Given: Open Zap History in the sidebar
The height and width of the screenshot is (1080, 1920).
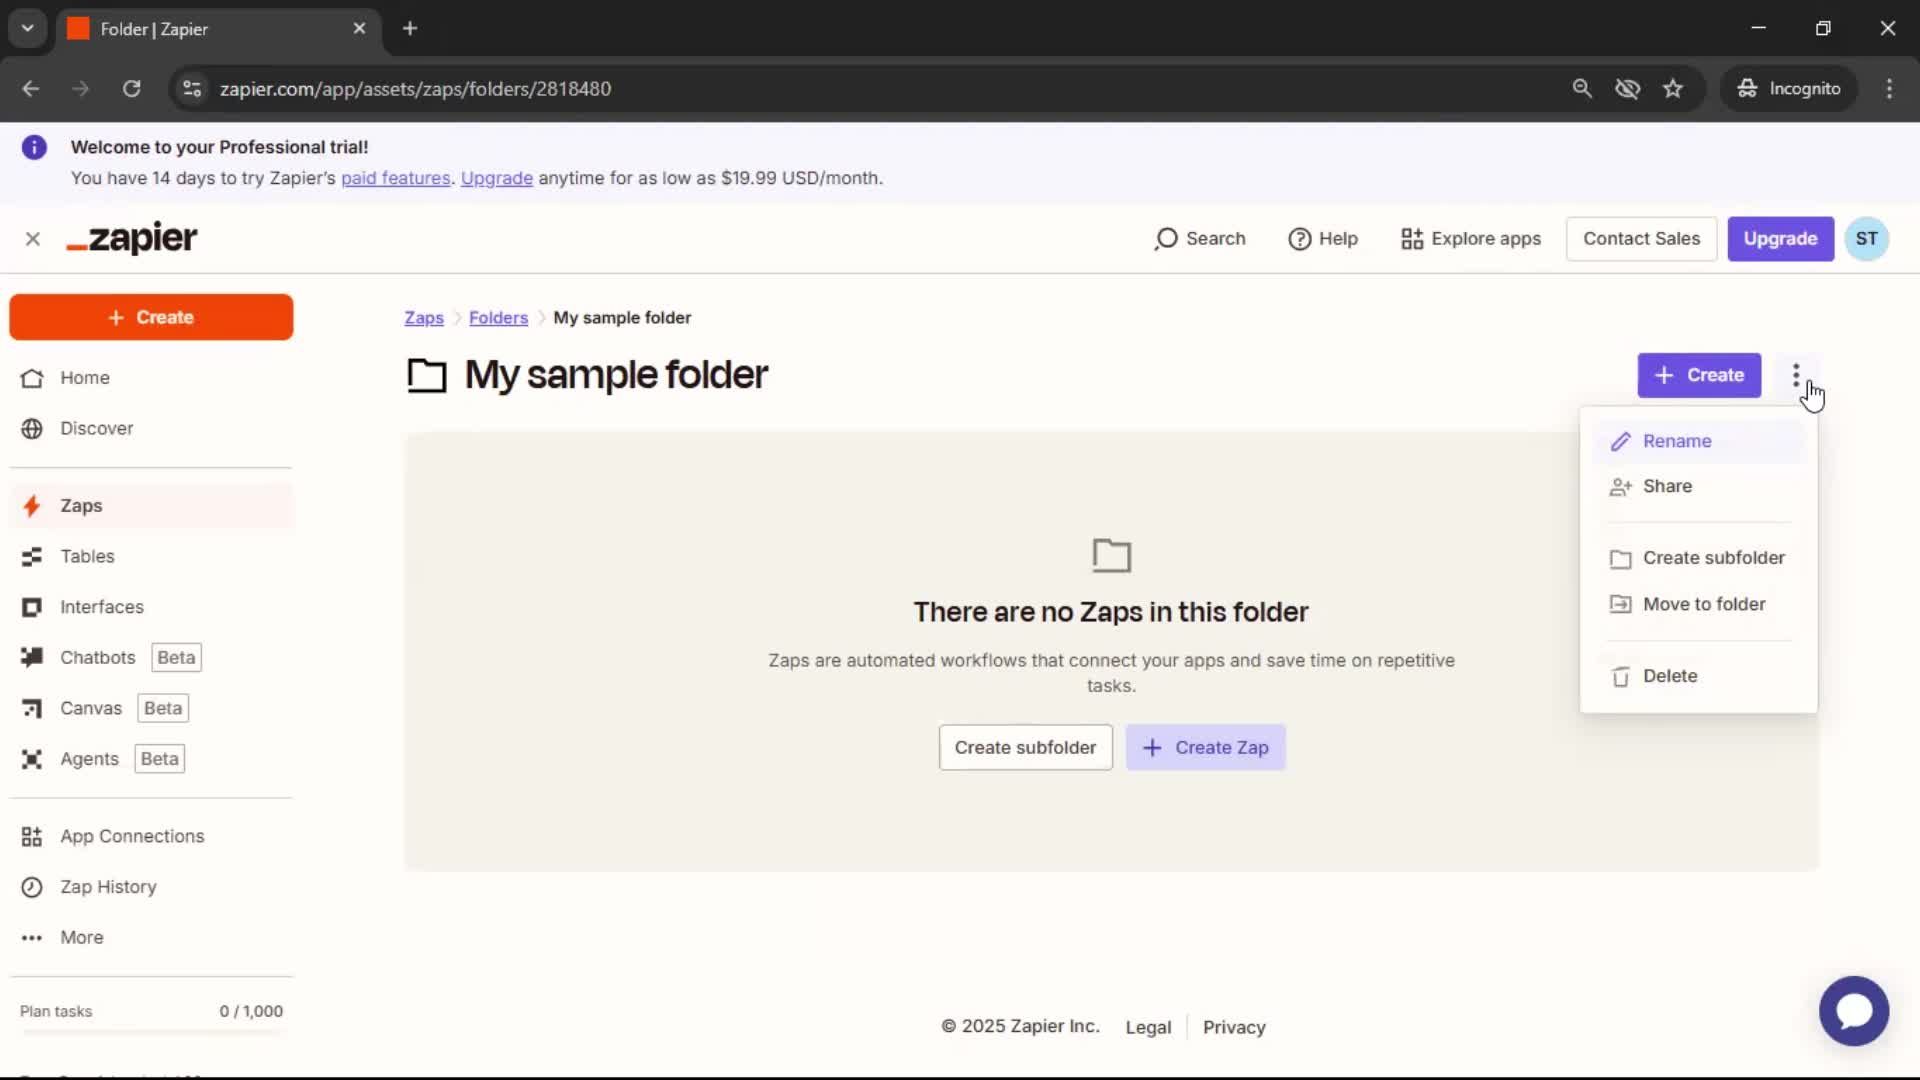Looking at the screenshot, I should pyautogui.click(x=151, y=887).
